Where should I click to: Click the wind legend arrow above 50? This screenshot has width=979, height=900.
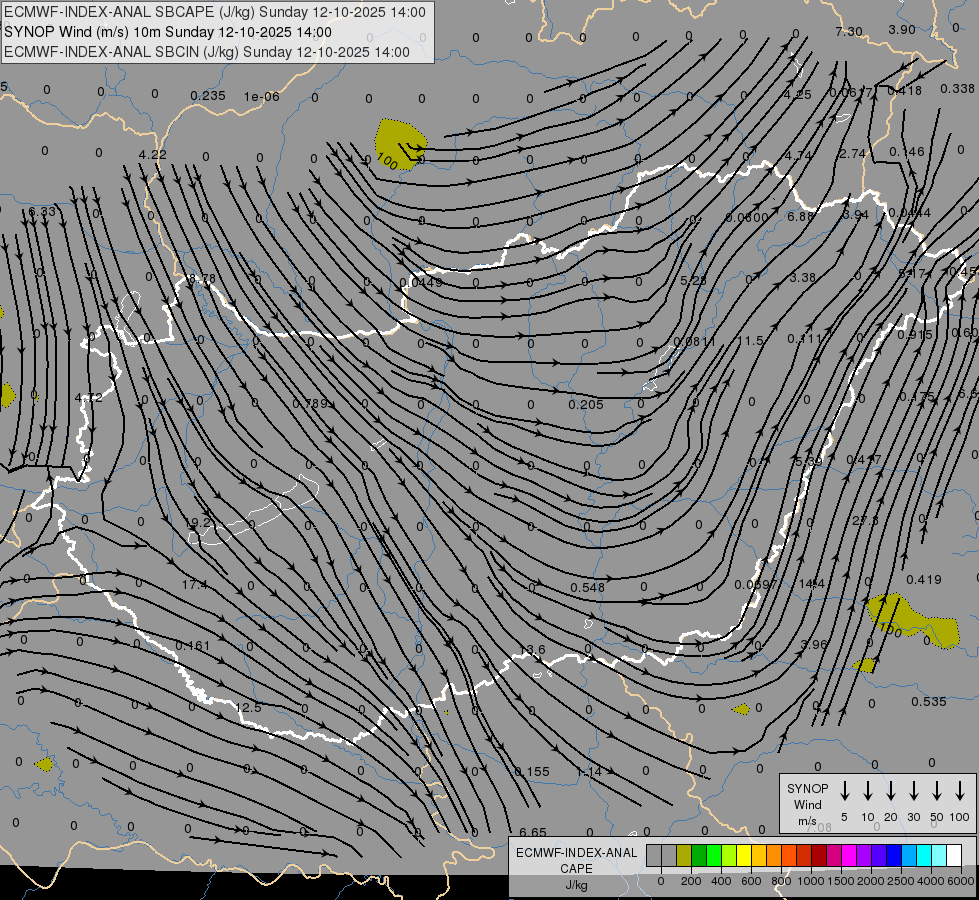pyautogui.click(x=937, y=791)
